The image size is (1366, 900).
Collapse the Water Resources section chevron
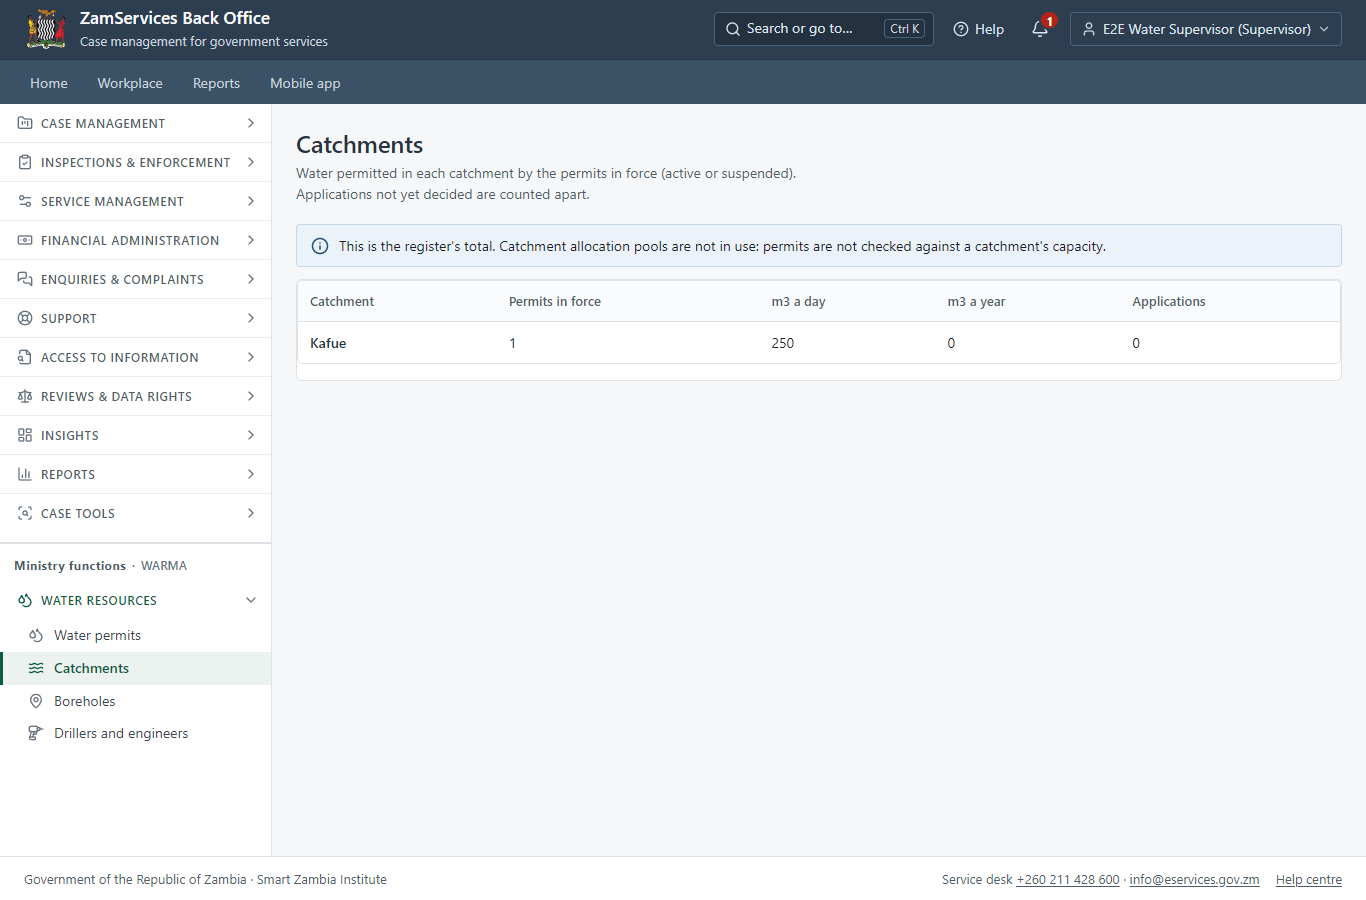(x=251, y=600)
